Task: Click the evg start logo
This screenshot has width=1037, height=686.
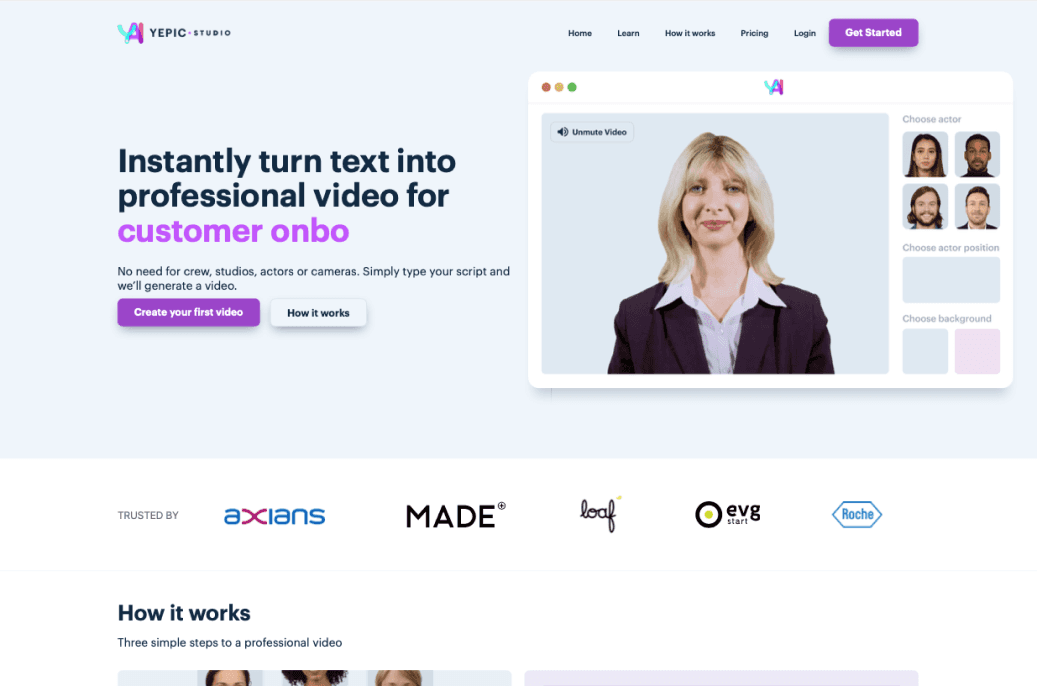Action: click(727, 514)
